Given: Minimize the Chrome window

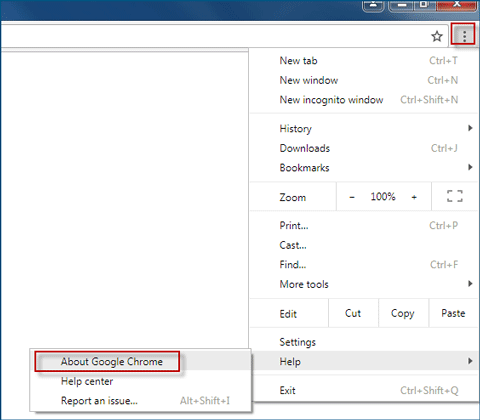Looking at the screenshot, I should point(402,5).
